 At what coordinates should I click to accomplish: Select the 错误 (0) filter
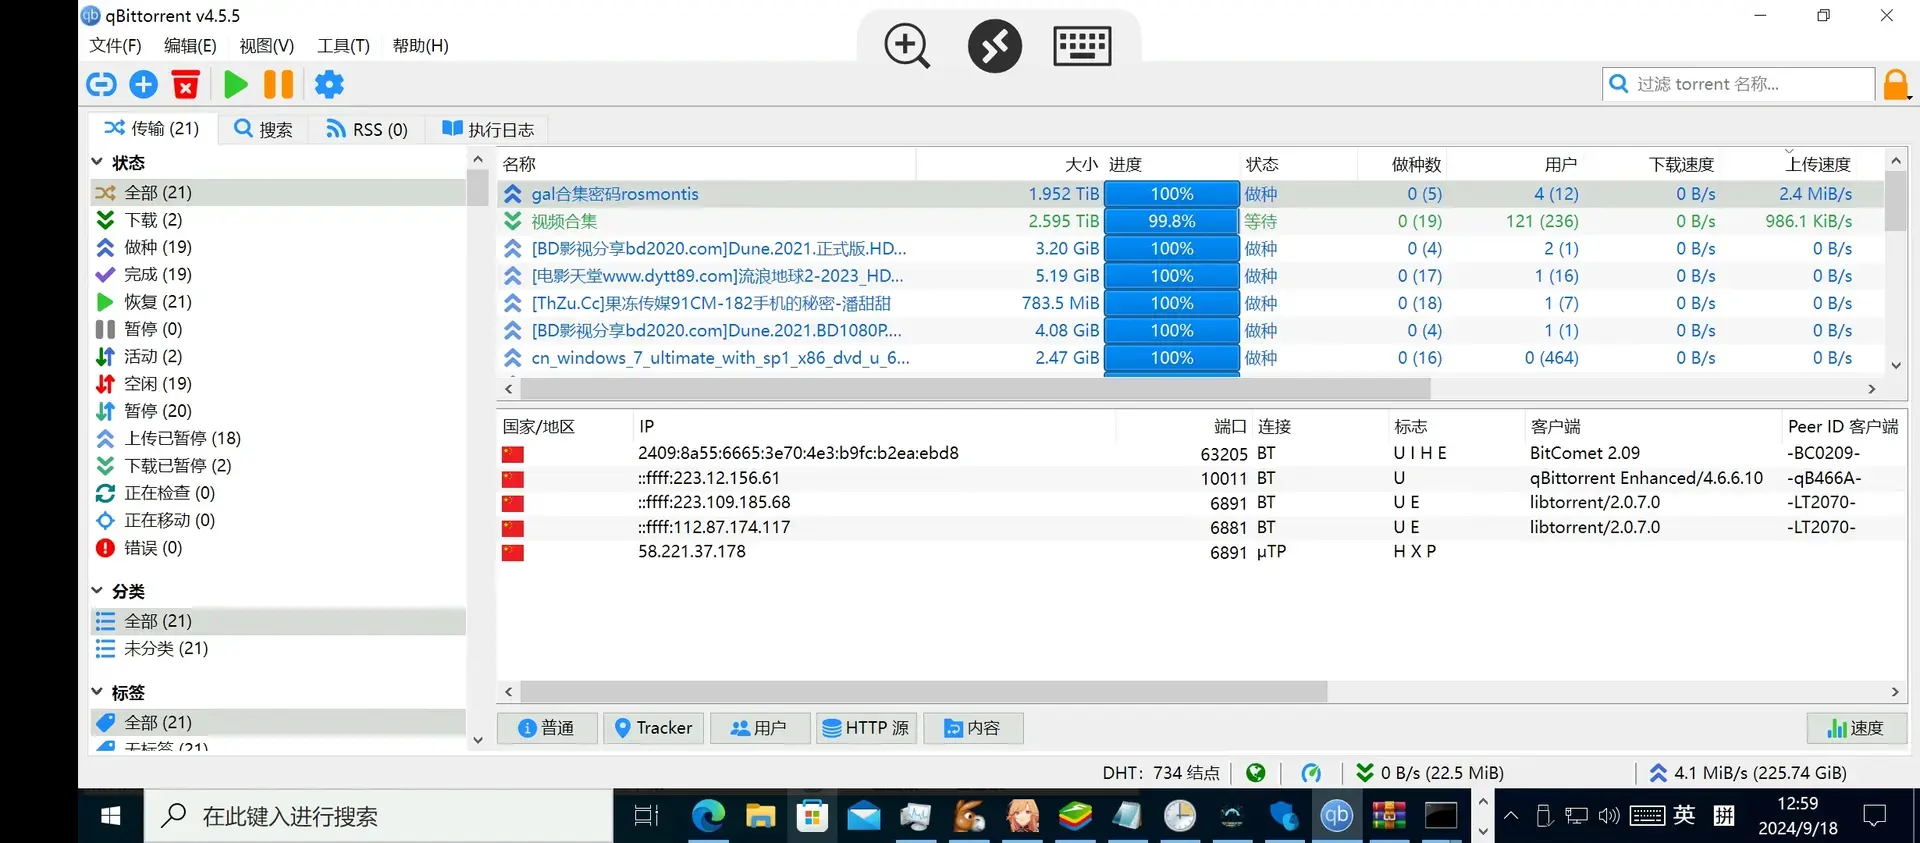278,548
